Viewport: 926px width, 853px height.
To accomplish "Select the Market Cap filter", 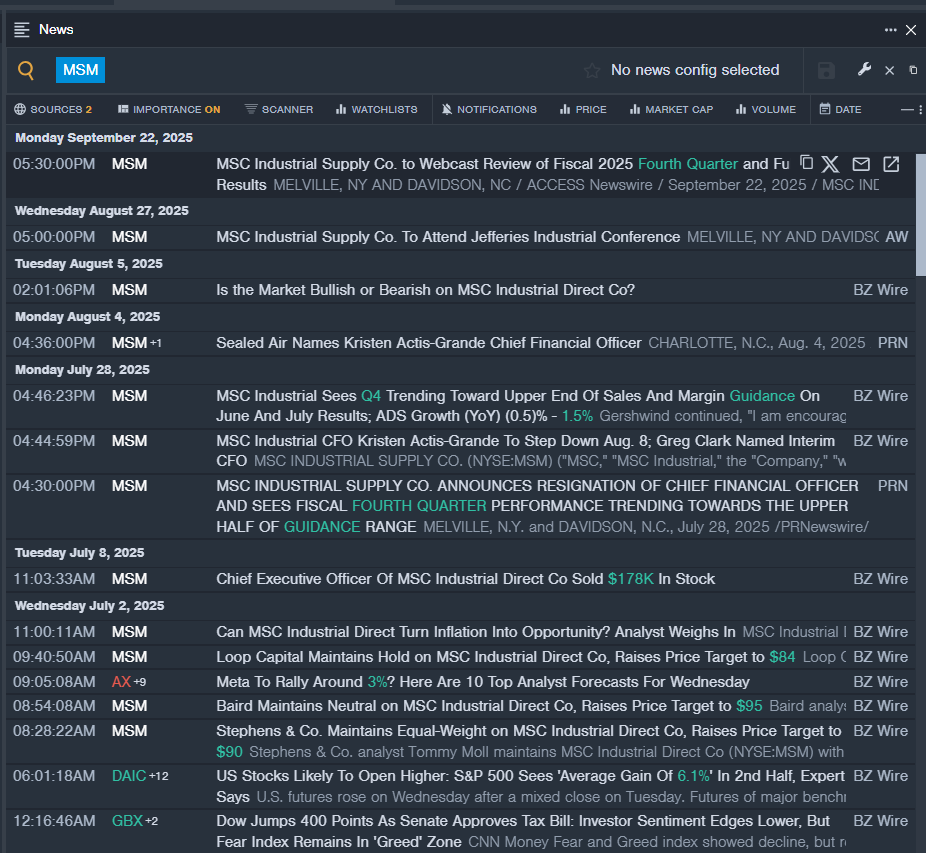I will click(671, 109).
